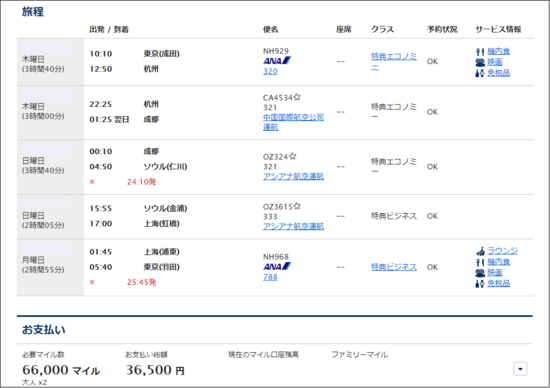550x388 pixels.
Task: Click the red 24:10発 note
Action: (141, 182)
